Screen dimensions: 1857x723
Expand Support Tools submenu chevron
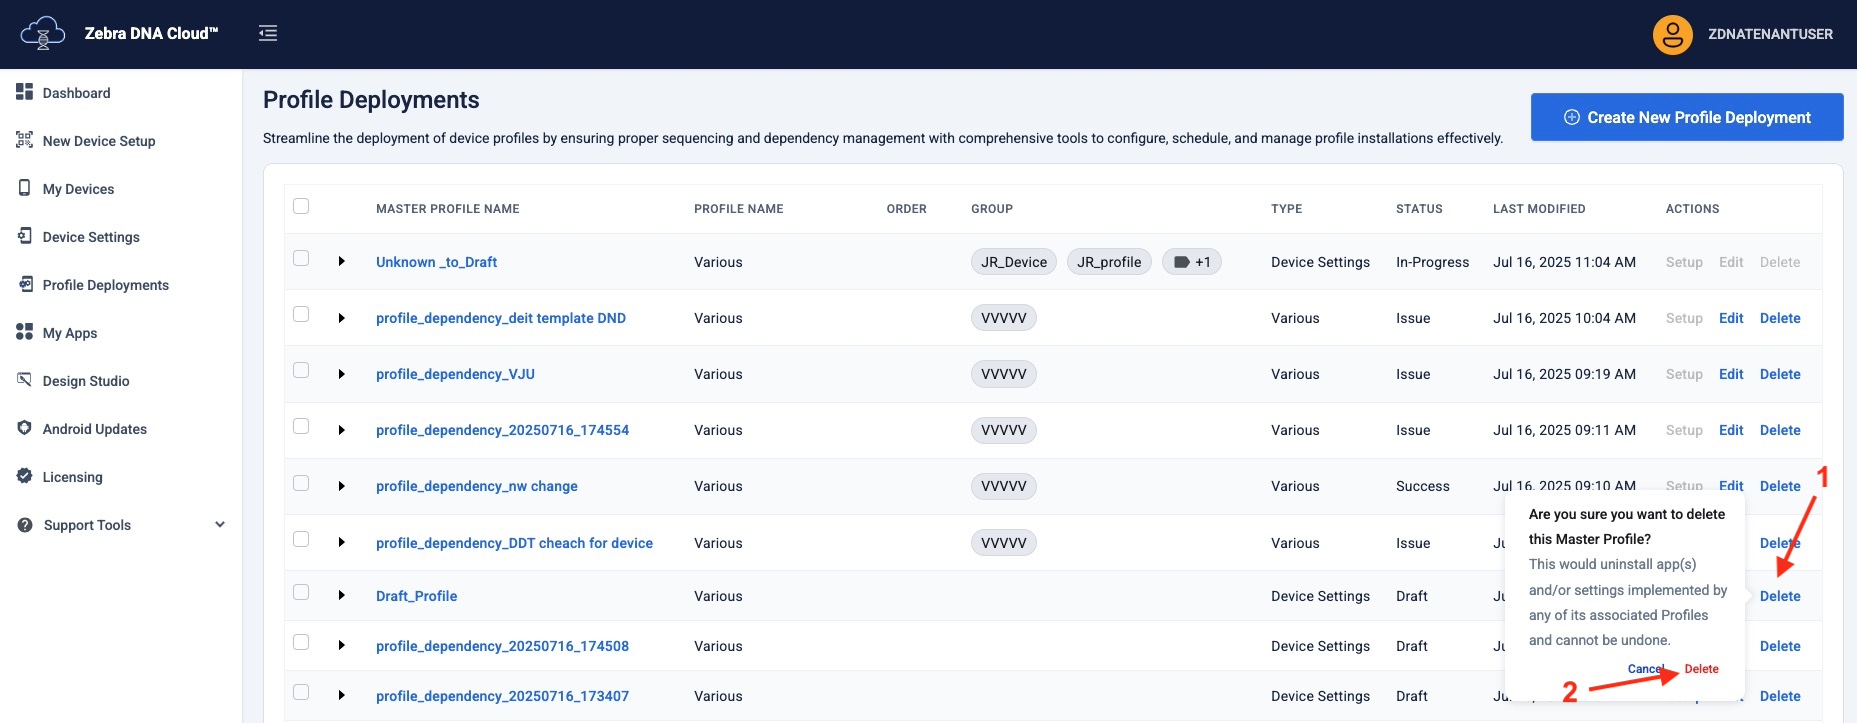tap(220, 525)
